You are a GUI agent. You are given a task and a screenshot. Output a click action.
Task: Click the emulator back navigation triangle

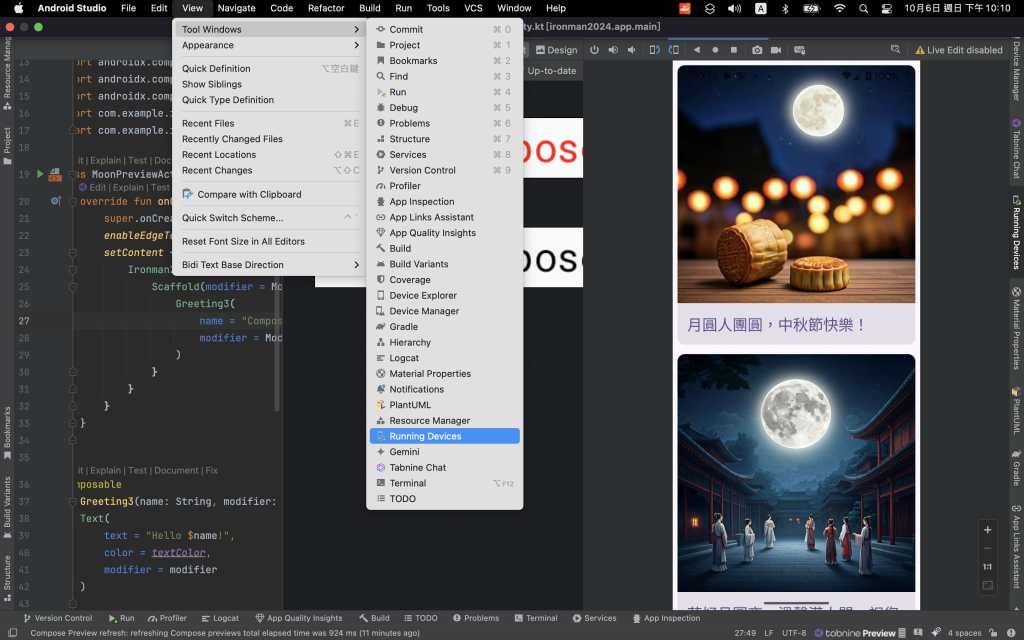697,50
